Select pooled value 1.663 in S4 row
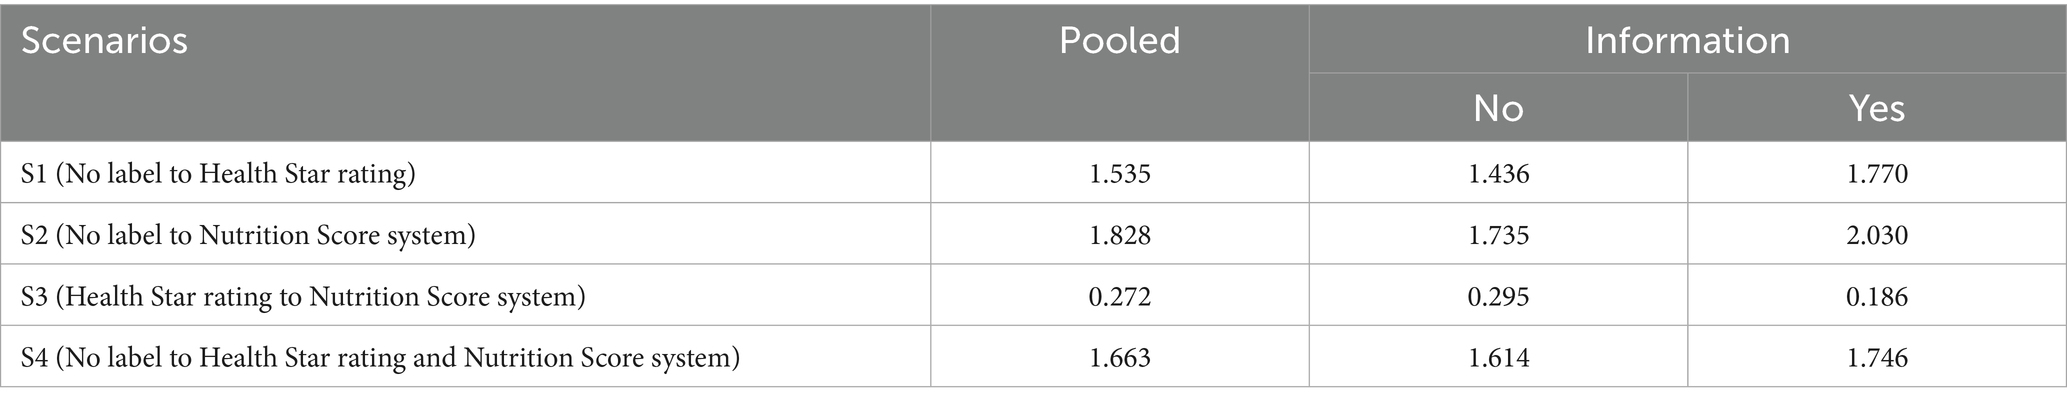 pyautogui.click(x=1120, y=357)
